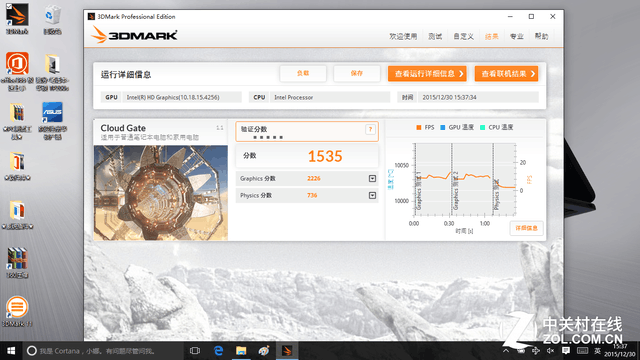Select the 结果 results tab
The height and width of the screenshot is (360, 640).
[491, 36]
